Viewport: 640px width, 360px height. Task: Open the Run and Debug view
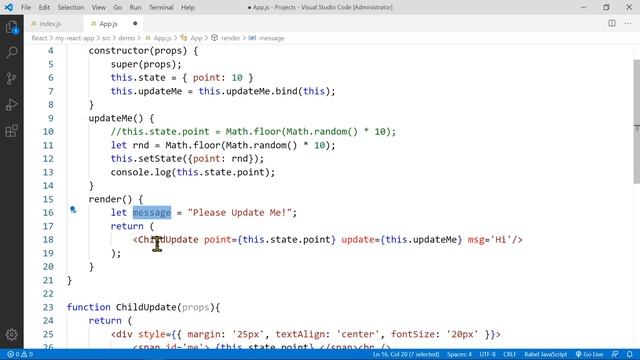pyautogui.click(x=11, y=105)
